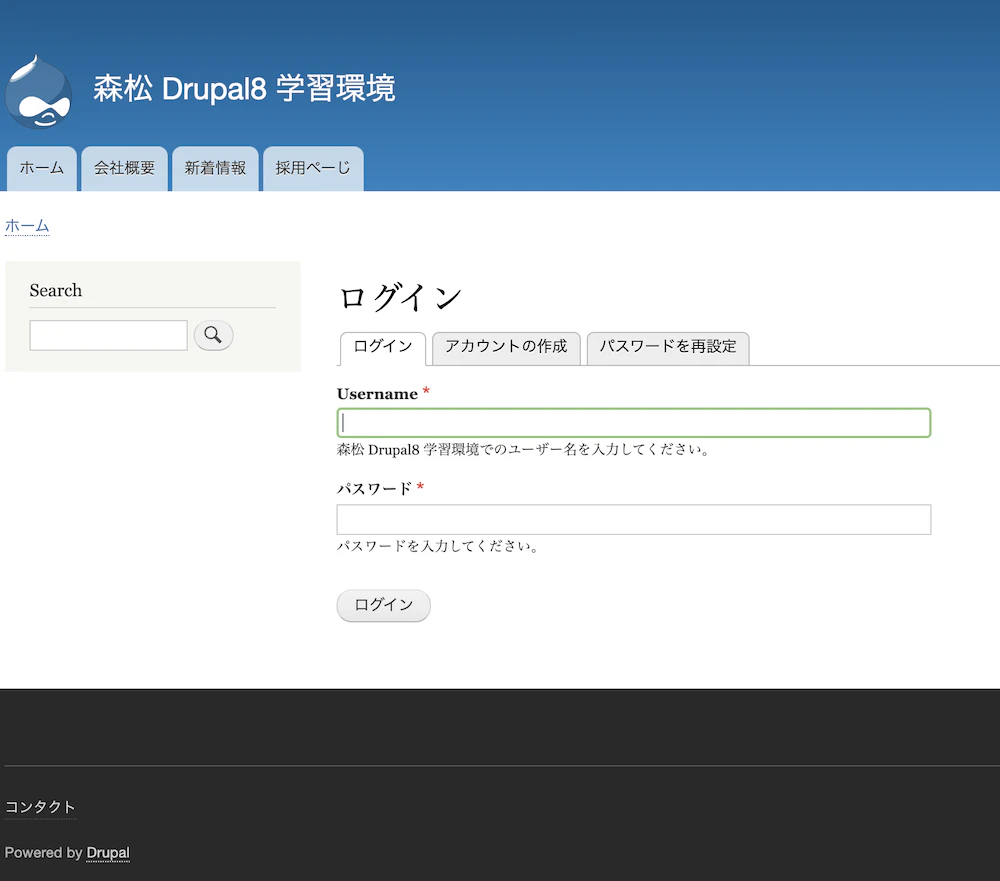Go to the 新着情報 navigation tab
1000x881 pixels.
[x=215, y=168]
